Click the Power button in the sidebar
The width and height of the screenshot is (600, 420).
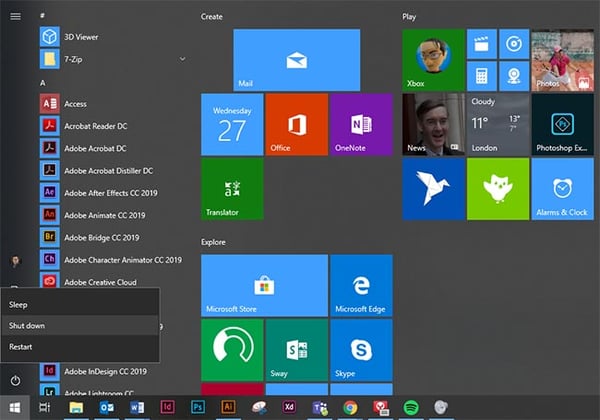pos(15,381)
